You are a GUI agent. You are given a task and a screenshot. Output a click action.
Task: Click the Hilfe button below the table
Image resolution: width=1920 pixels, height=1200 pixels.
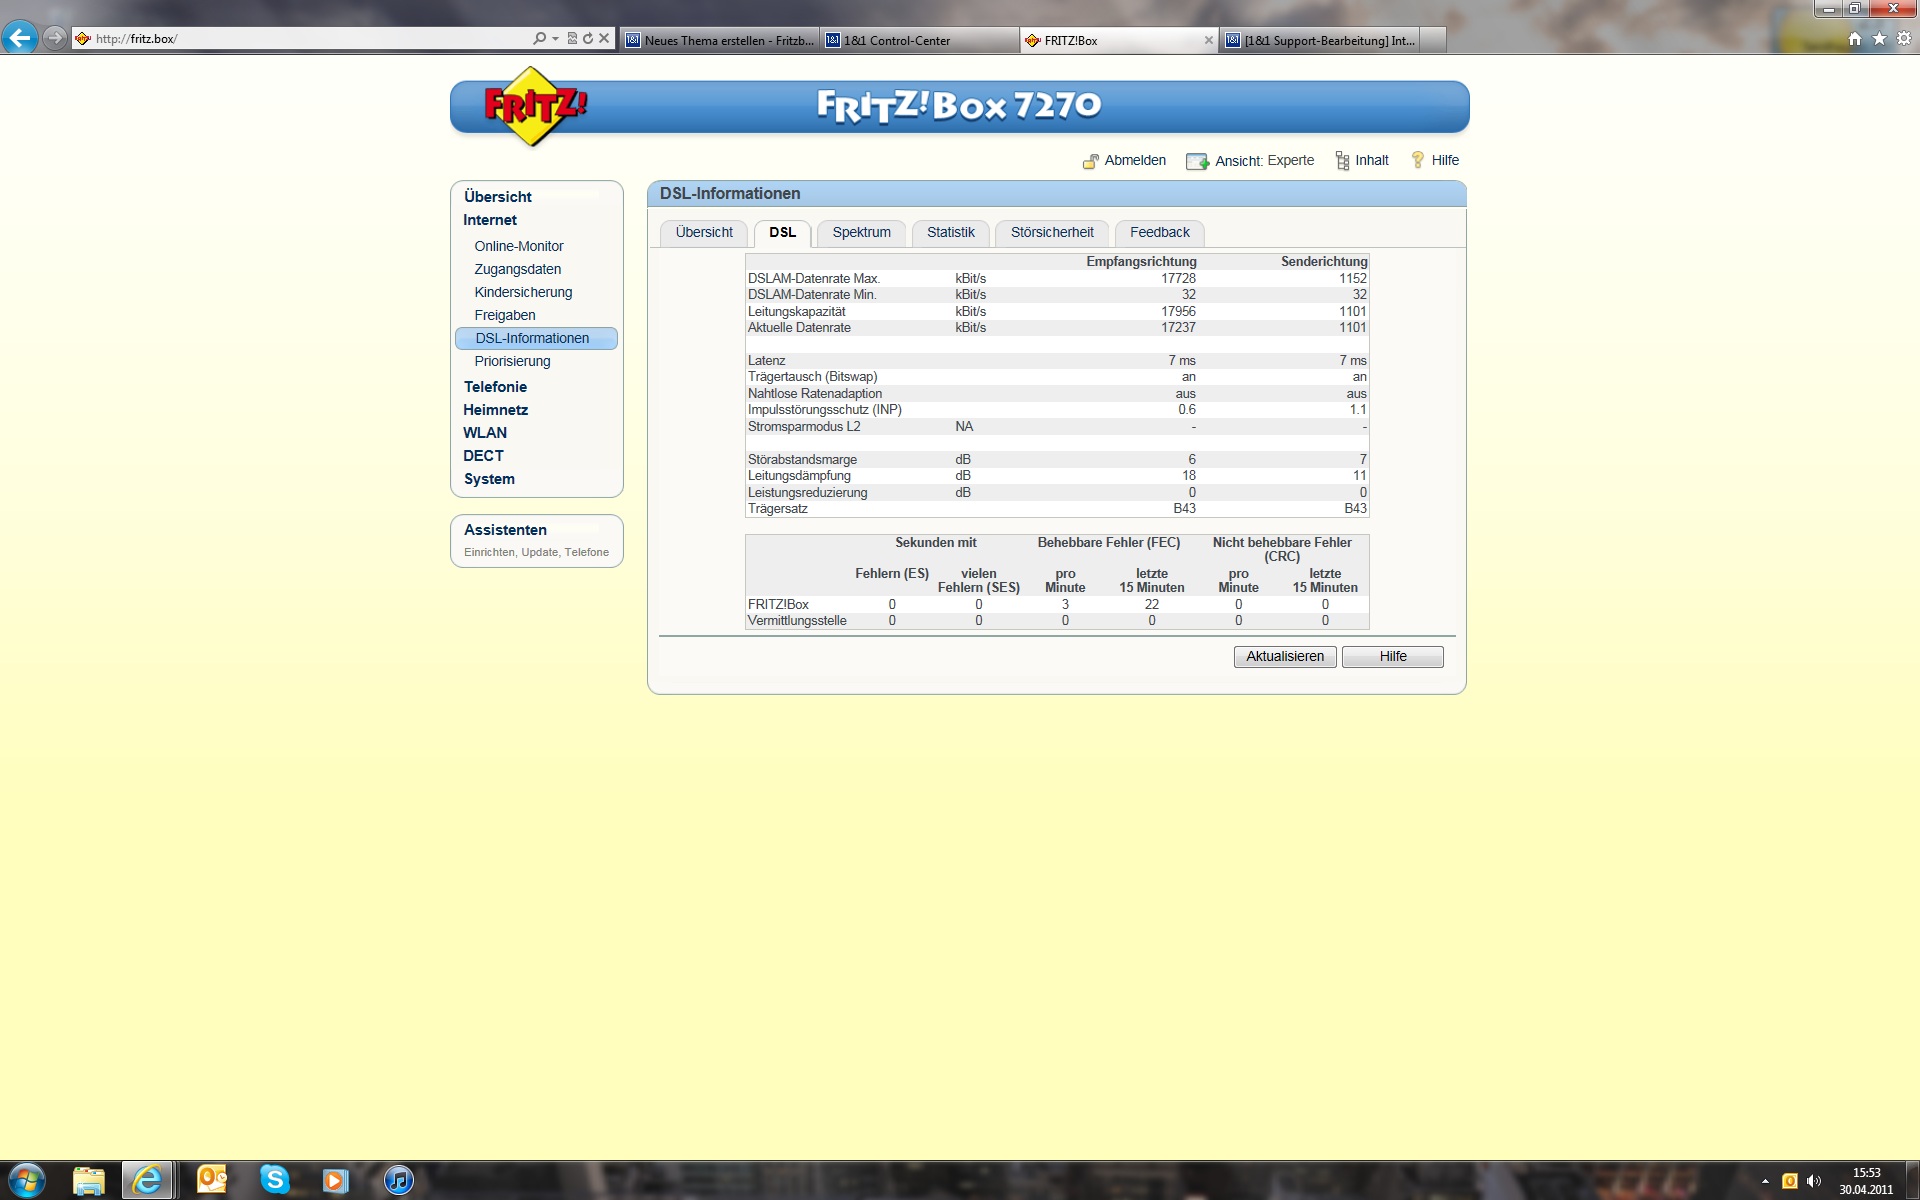coord(1393,657)
